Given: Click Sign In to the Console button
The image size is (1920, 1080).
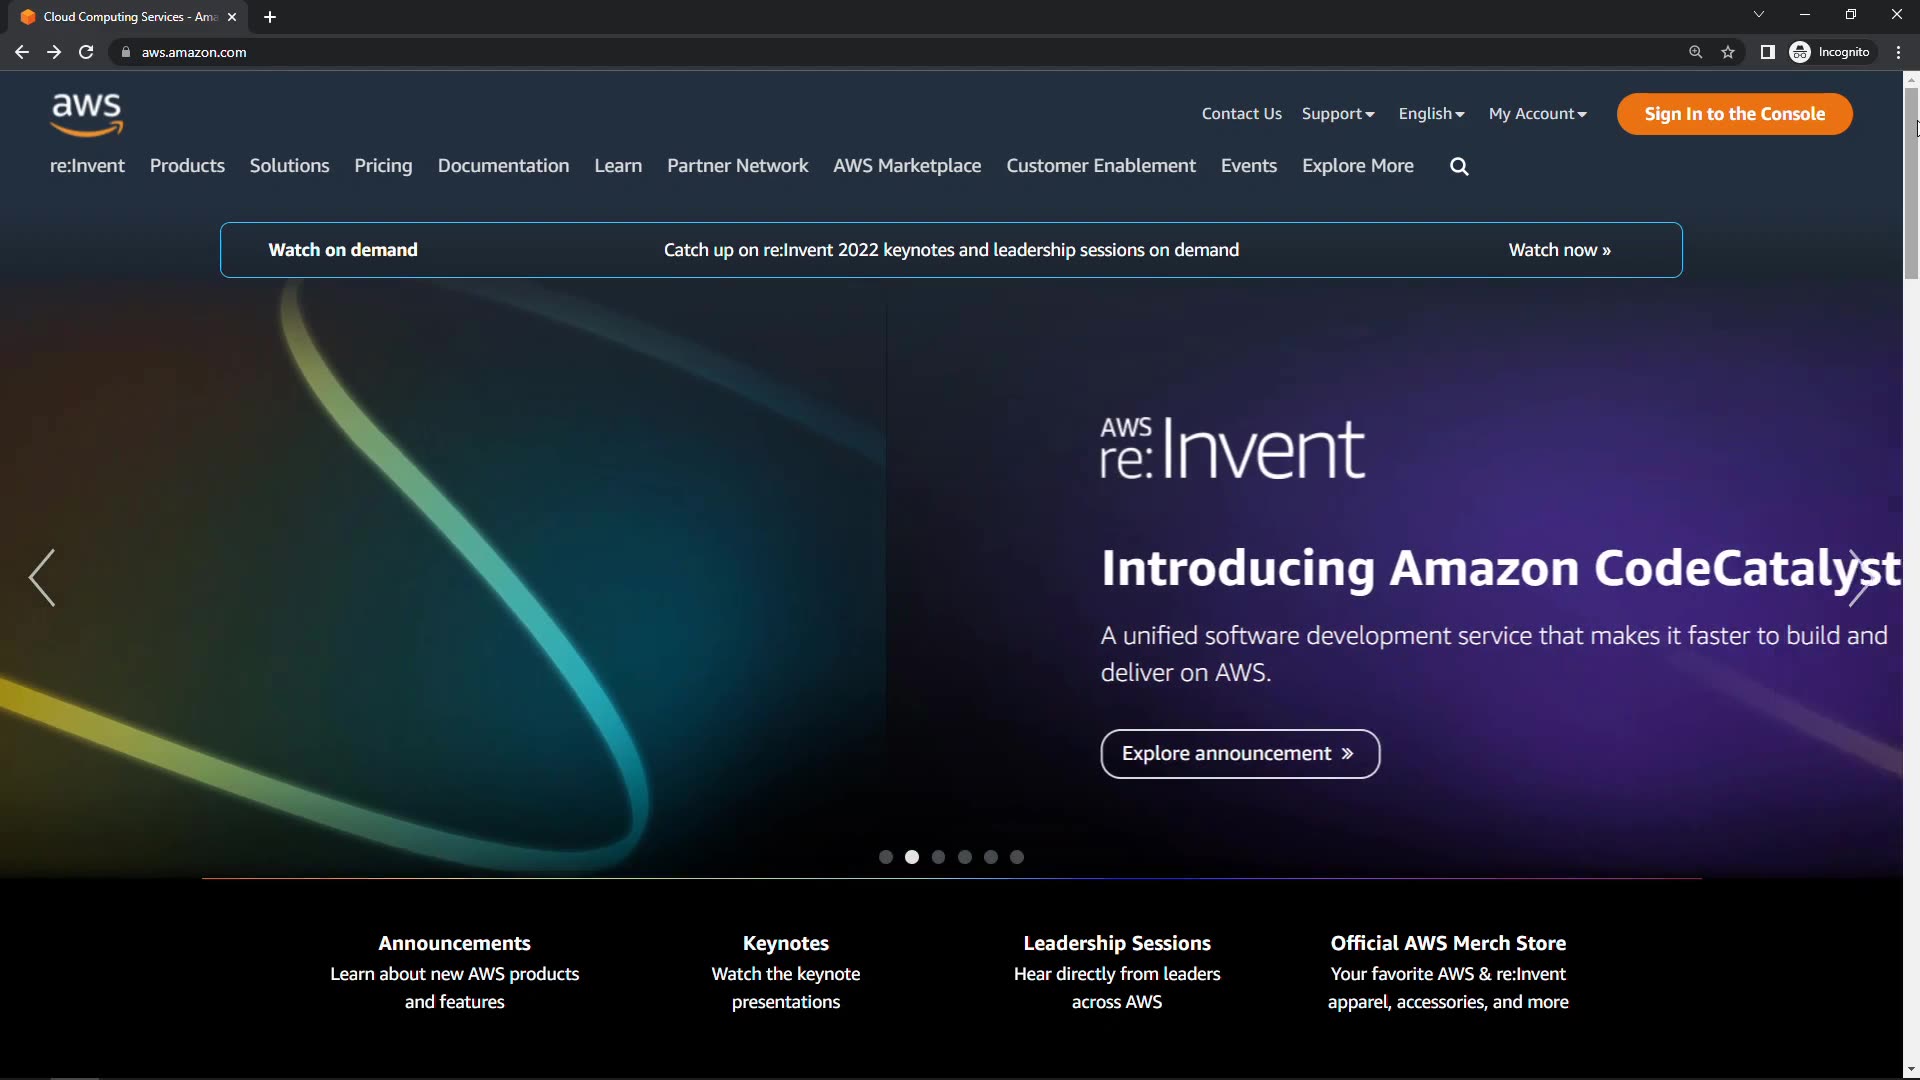Looking at the screenshot, I should 1734,114.
